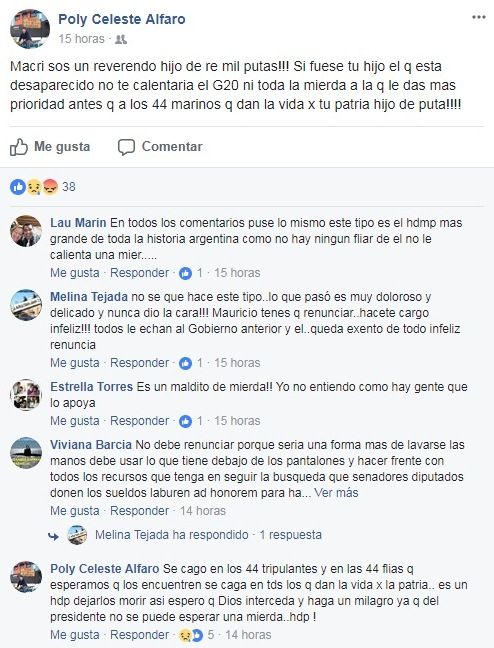Toggle Me gusta on Estrella Torres's comment
494x648 pixels.
[x=75, y=421]
